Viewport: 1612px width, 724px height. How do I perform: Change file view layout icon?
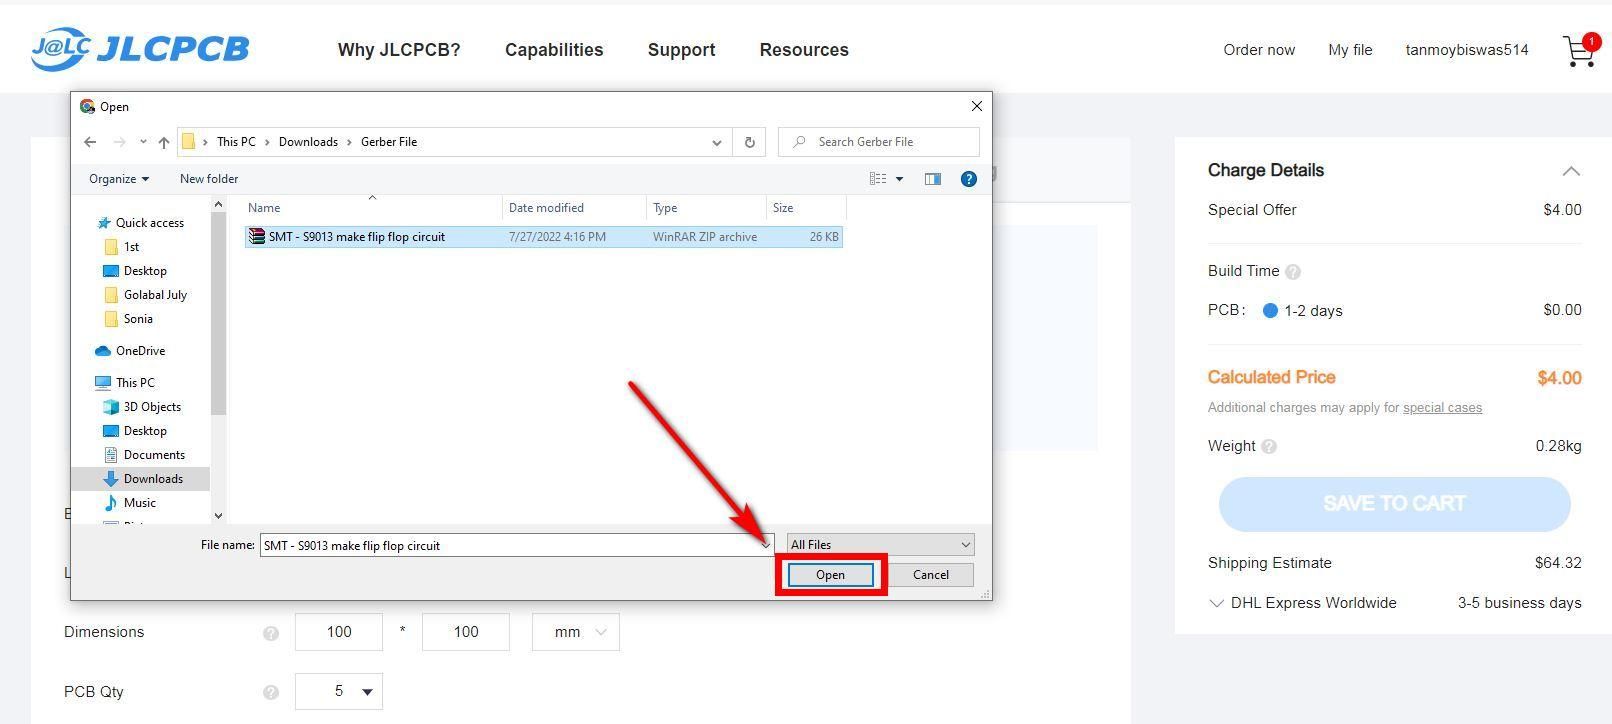pos(878,179)
